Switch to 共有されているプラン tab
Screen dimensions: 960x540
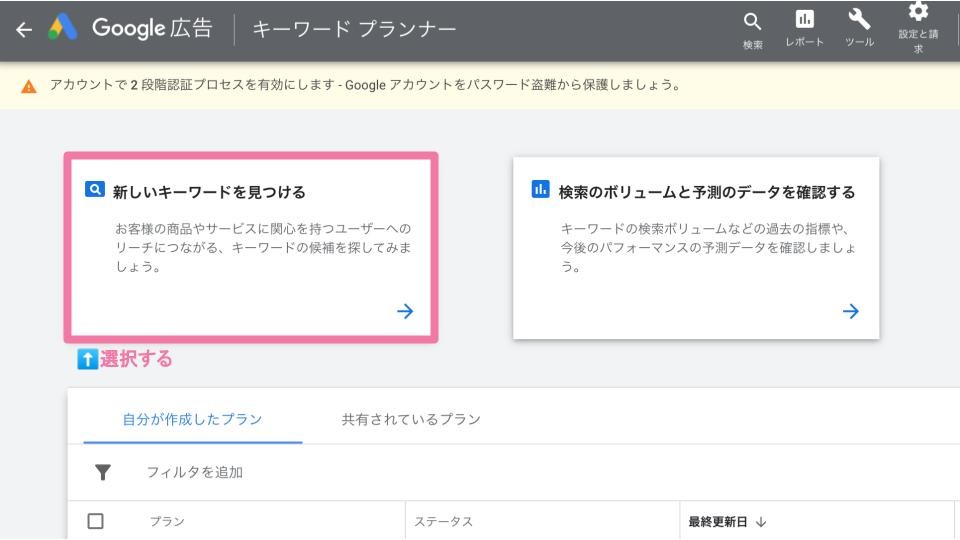tap(411, 419)
